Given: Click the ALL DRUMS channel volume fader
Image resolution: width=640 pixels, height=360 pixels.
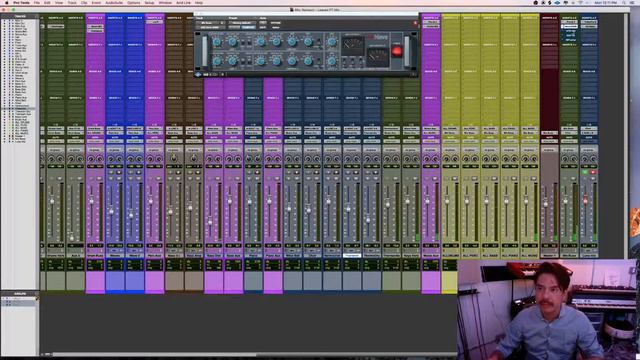Looking at the screenshot, I should (447, 201).
